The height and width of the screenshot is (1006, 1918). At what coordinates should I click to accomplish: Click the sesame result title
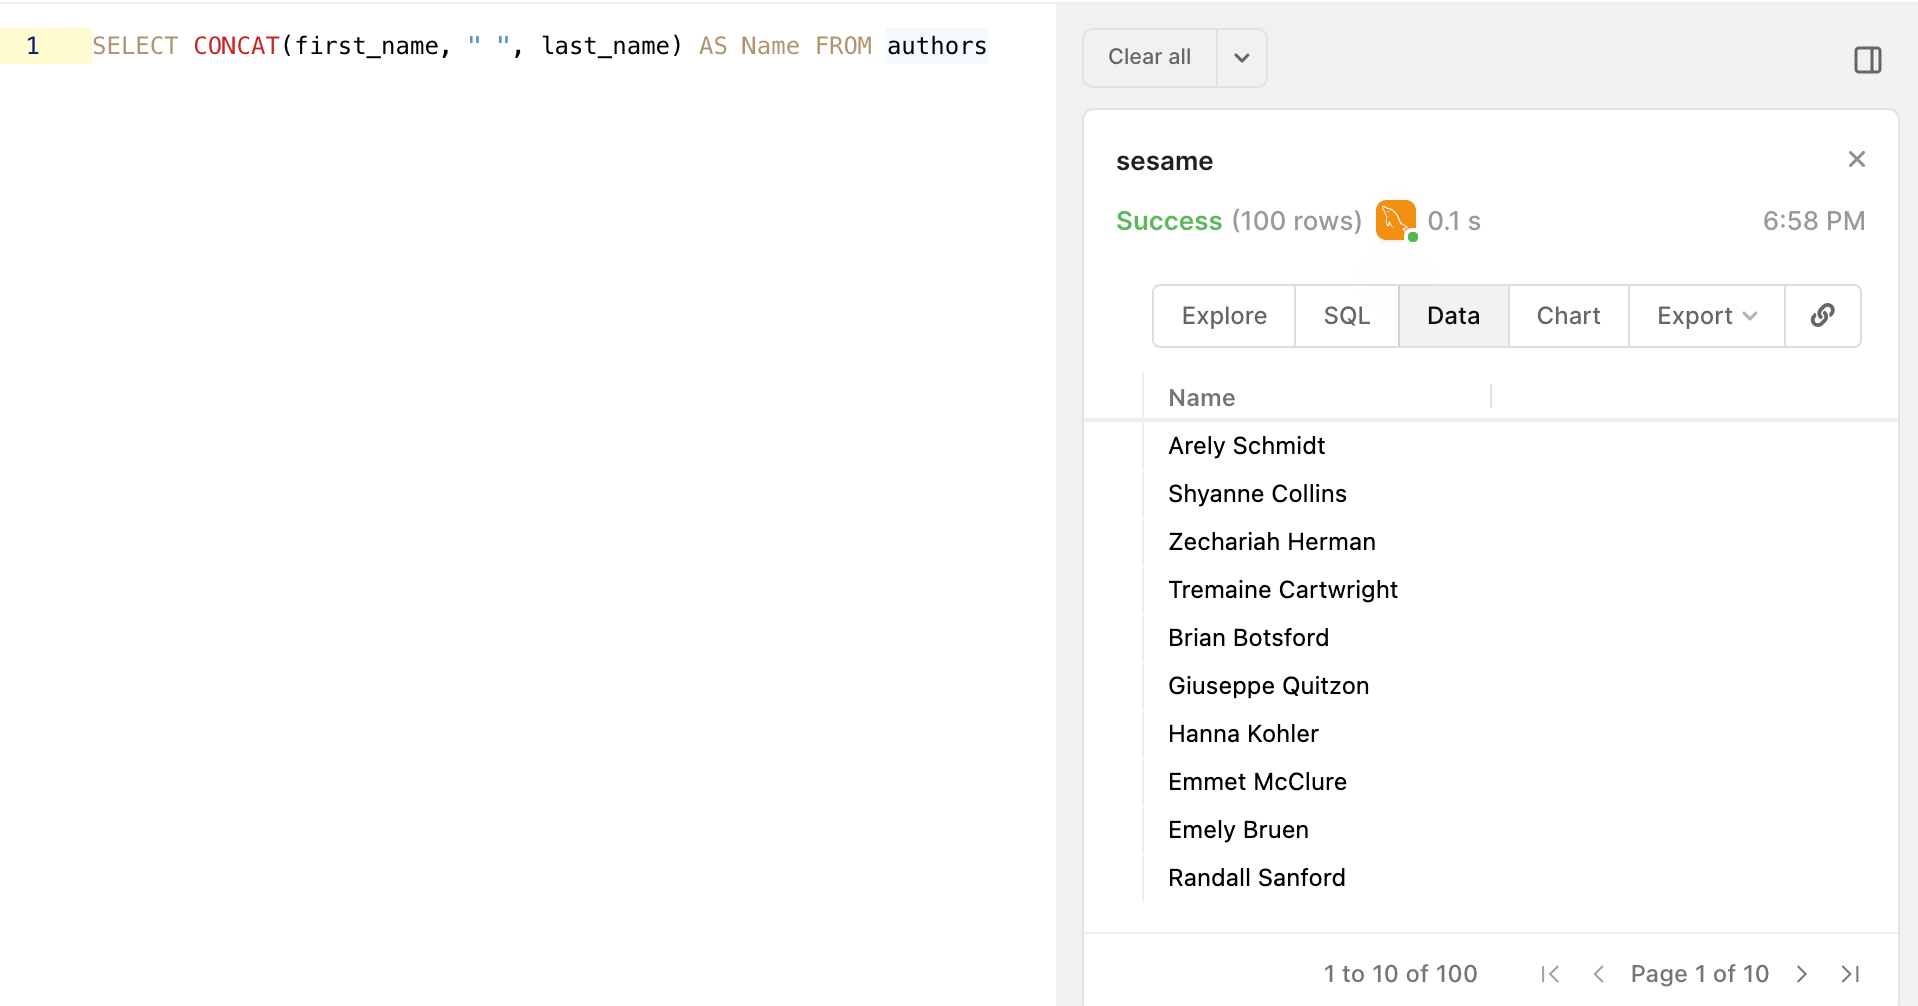pos(1164,160)
